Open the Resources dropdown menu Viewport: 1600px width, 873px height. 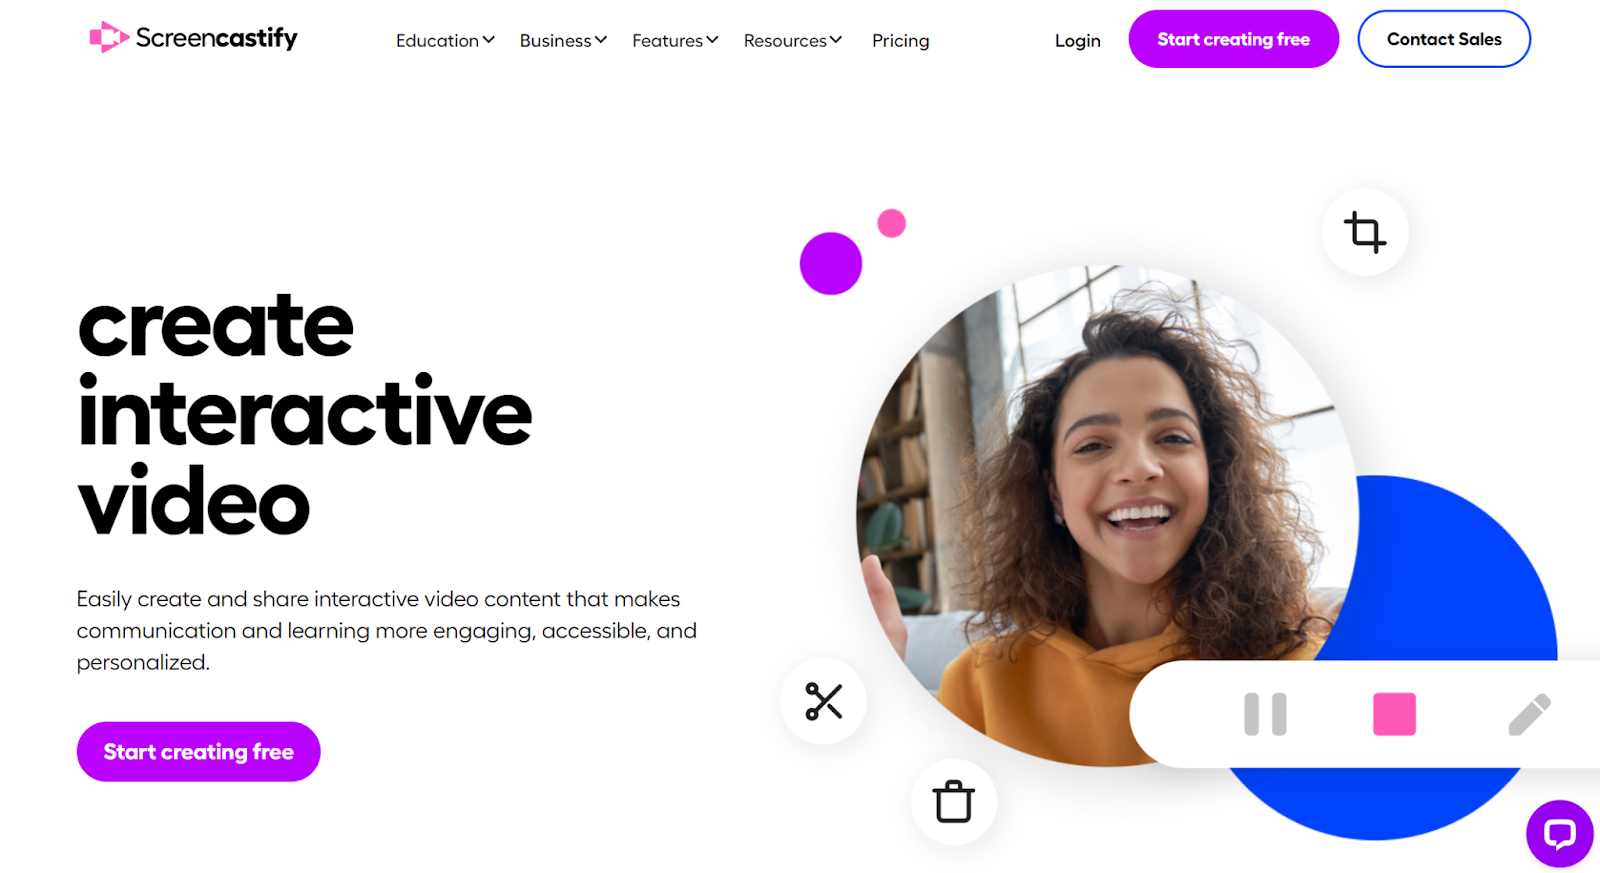[793, 41]
